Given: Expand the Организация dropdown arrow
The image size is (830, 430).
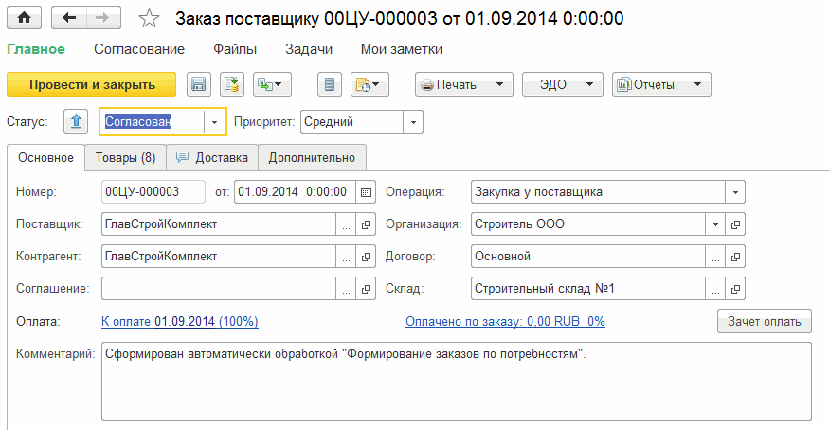Looking at the screenshot, I should click(x=715, y=225).
